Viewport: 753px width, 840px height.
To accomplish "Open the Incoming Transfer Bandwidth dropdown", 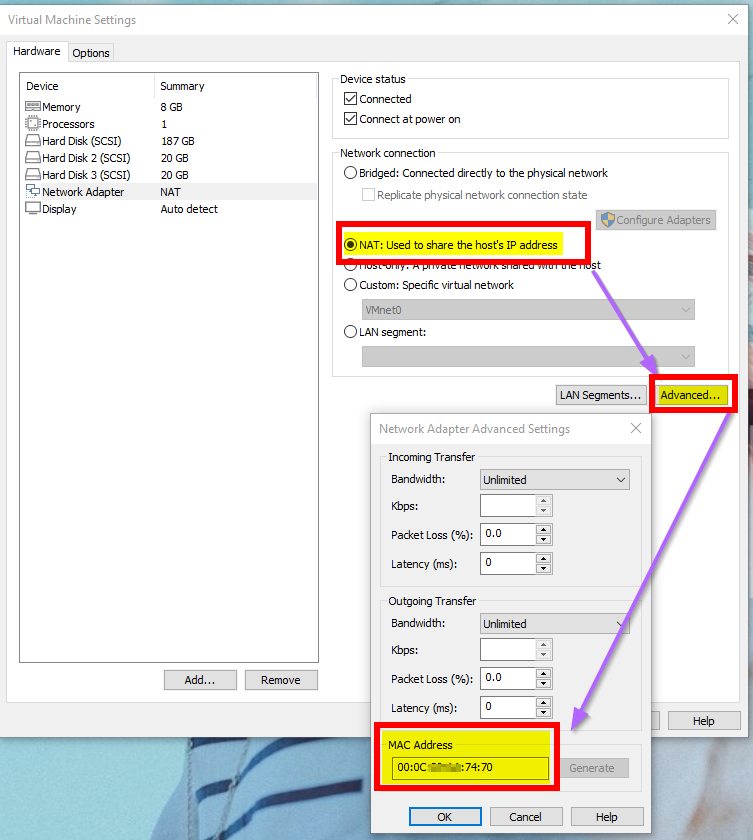I will click(x=555, y=479).
